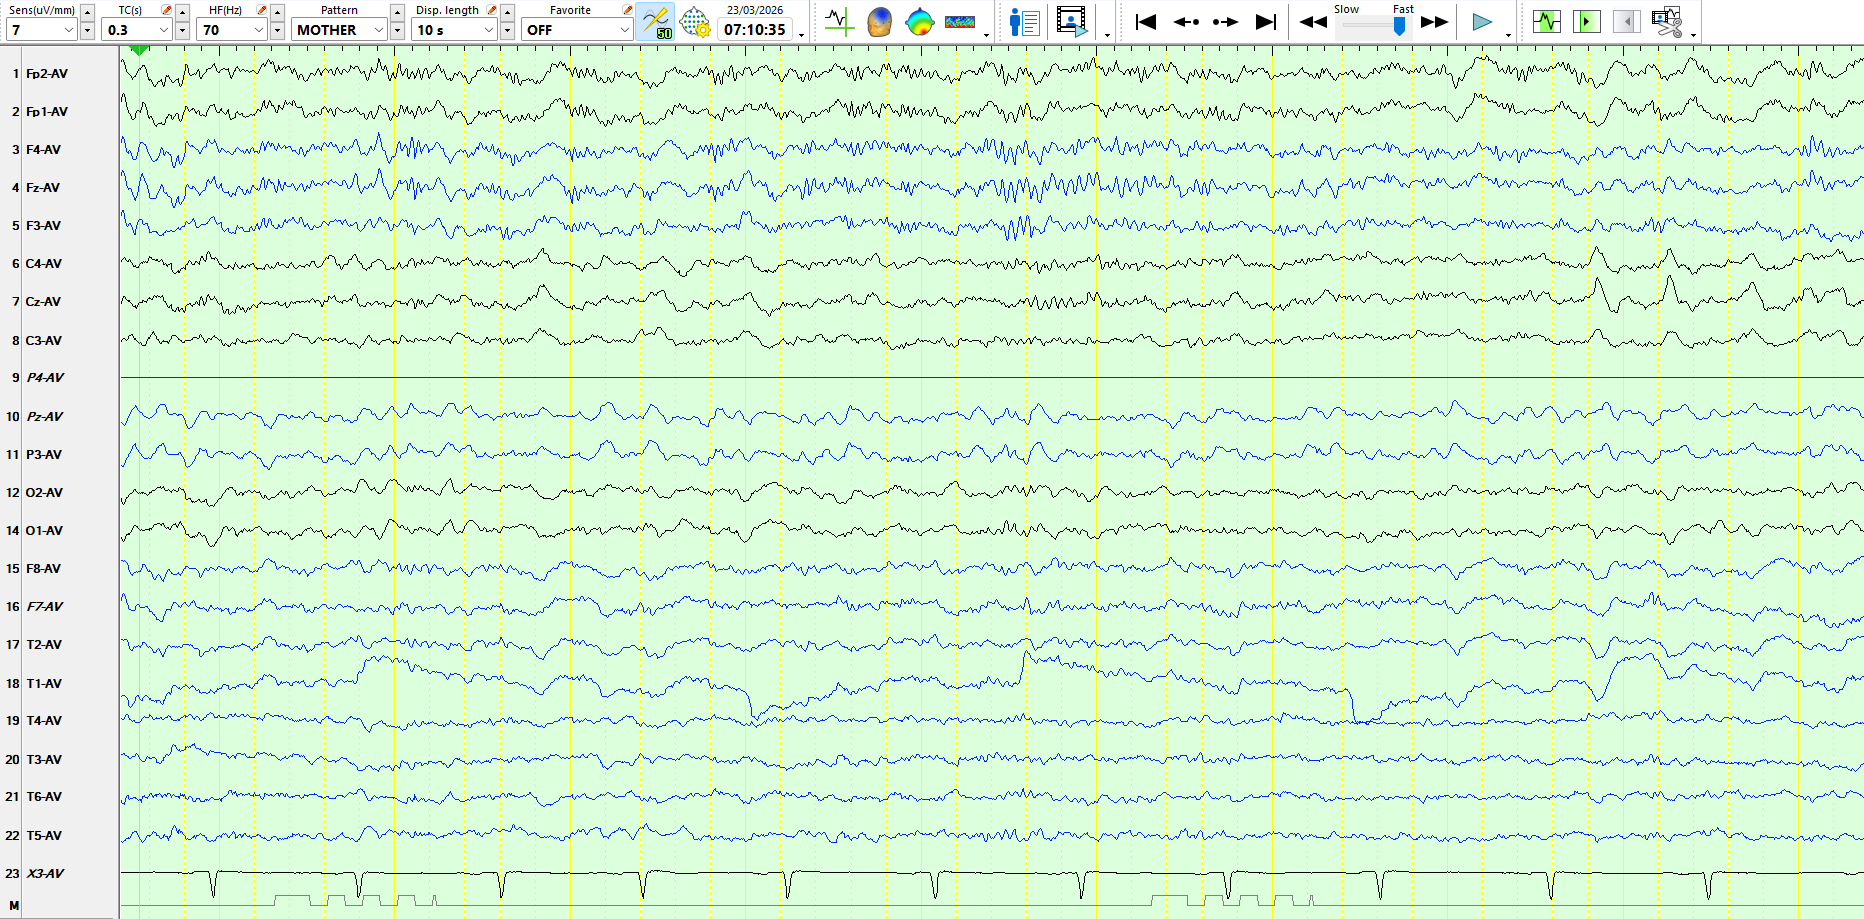Click the green page-forward play icon
Image resolution: width=1864 pixels, height=919 pixels.
[1586, 21]
